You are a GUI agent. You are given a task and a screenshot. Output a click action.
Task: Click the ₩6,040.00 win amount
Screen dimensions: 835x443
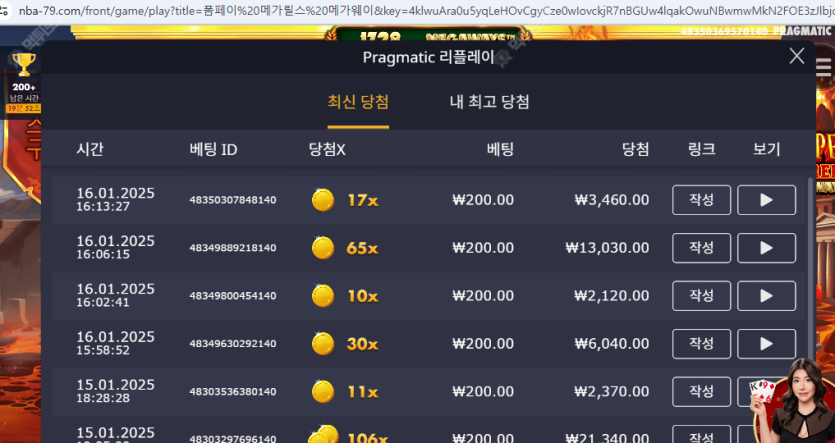click(x=612, y=344)
